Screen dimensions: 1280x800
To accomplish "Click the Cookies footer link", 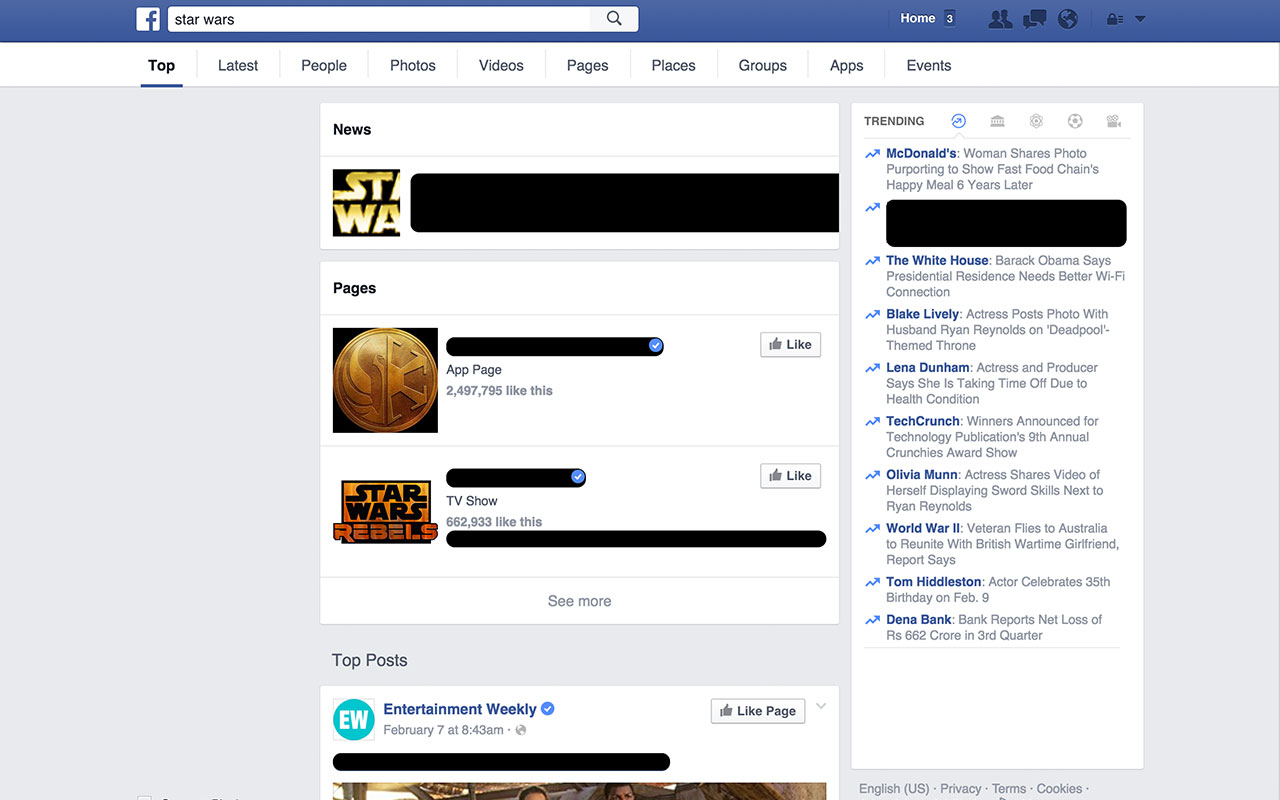I will tap(1059, 788).
